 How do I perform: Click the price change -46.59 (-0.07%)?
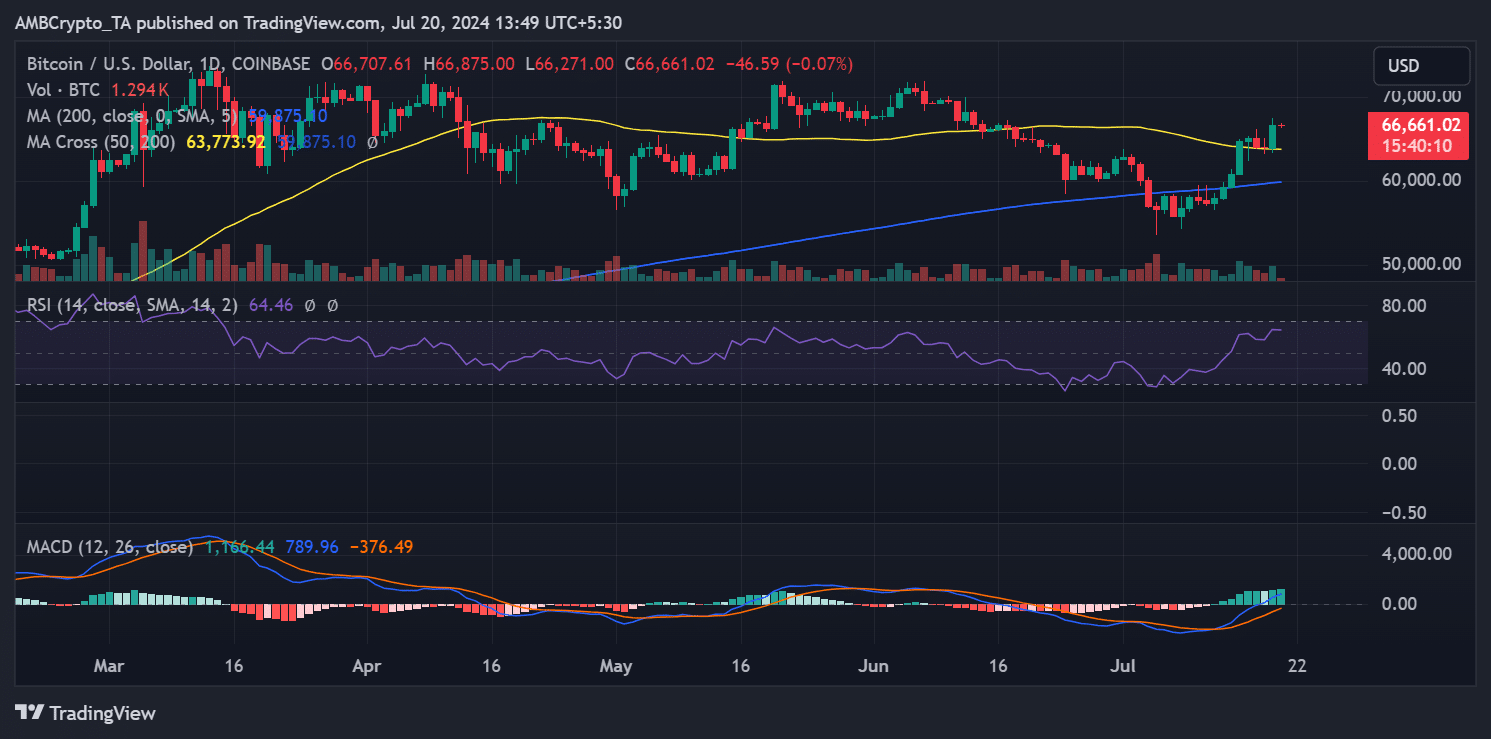(789, 64)
